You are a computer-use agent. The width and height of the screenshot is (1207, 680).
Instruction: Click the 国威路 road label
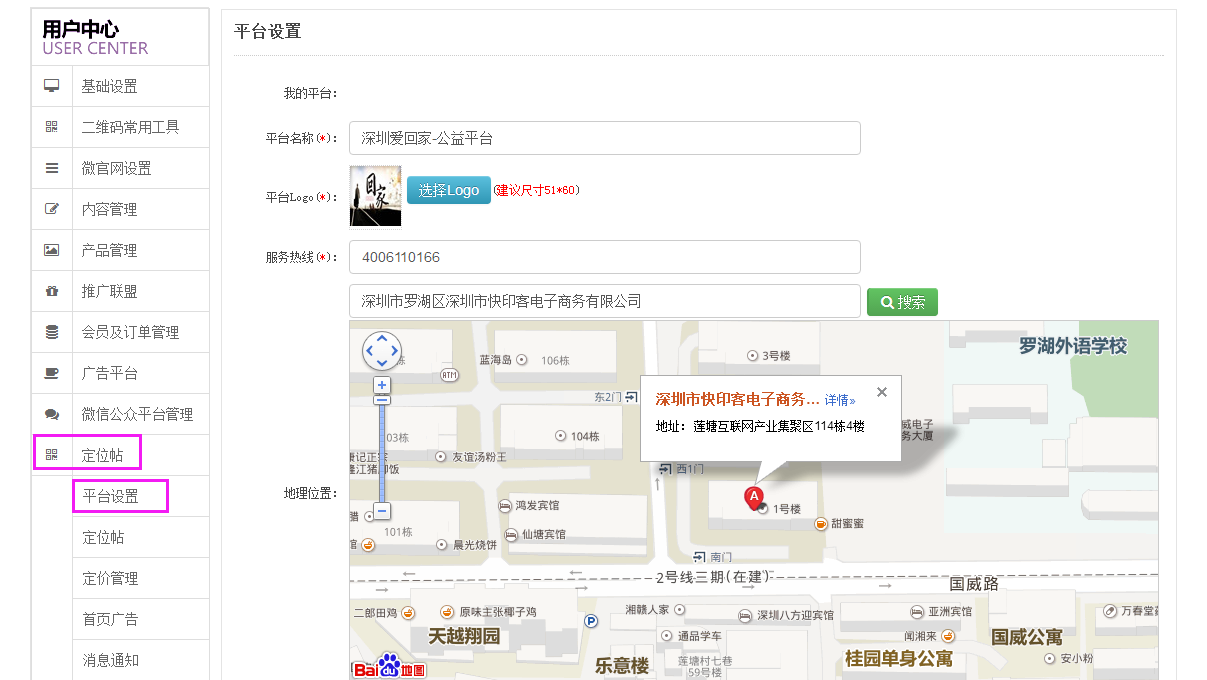point(974,583)
